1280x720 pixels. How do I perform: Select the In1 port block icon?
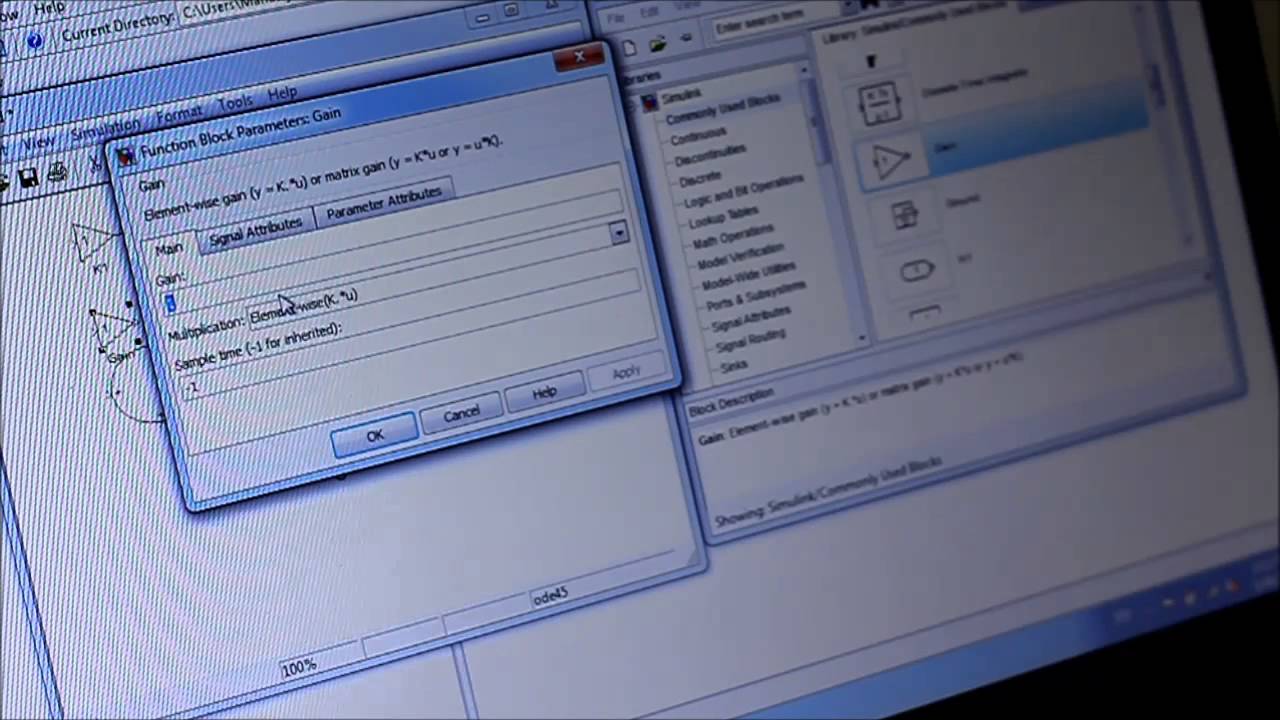tap(916, 270)
